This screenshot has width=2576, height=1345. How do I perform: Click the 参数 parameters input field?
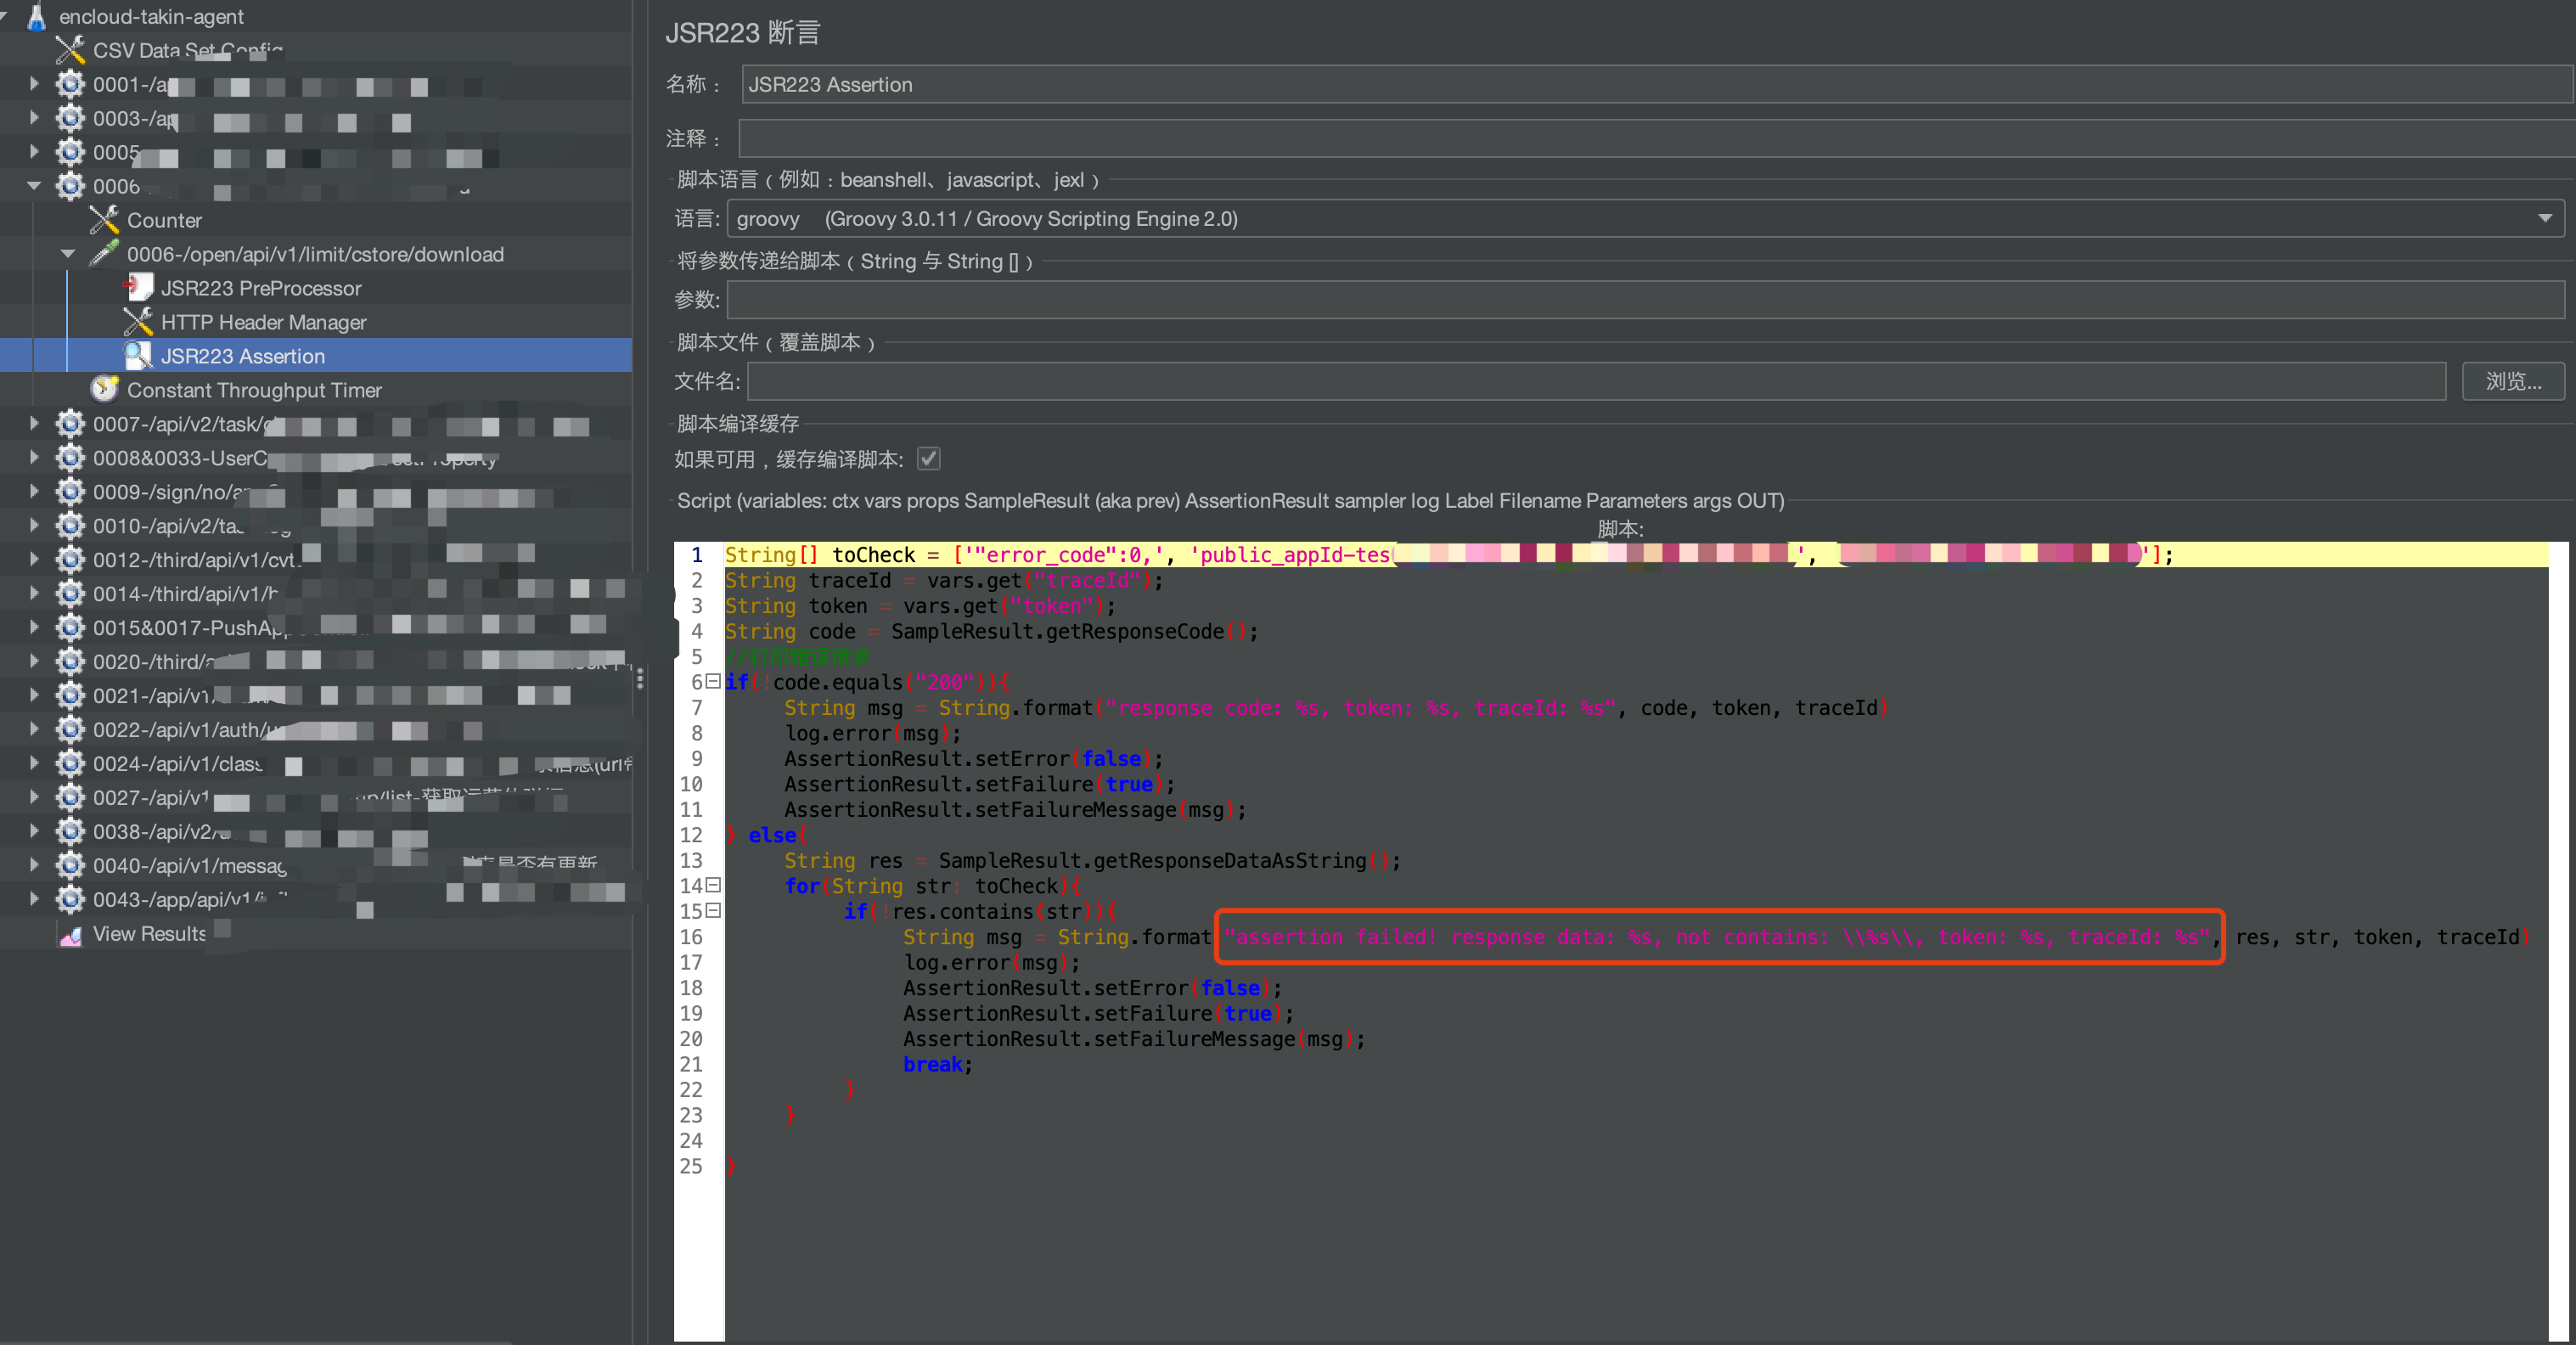[x=1644, y=299]
